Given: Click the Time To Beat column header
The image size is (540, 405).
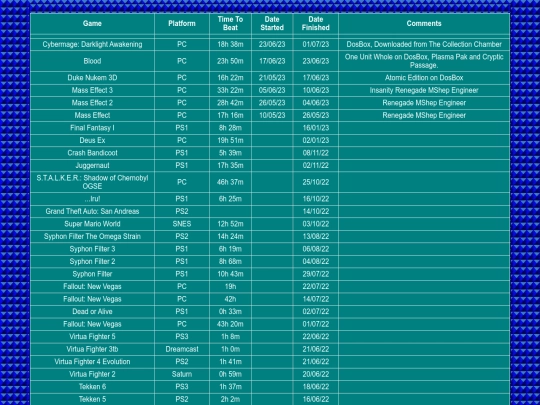Looking at the screenshot, I should [x=230, y=23].
